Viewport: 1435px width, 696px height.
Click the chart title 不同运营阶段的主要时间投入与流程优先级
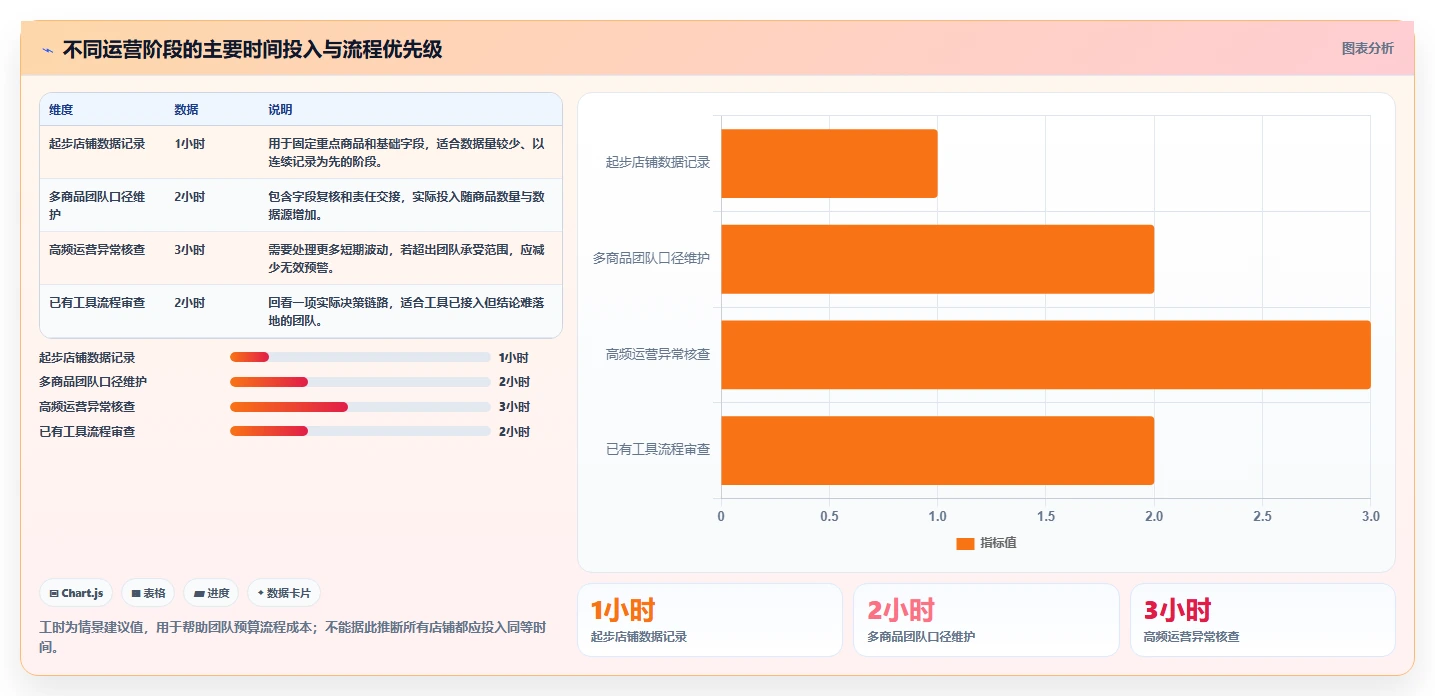pos(253,49)
